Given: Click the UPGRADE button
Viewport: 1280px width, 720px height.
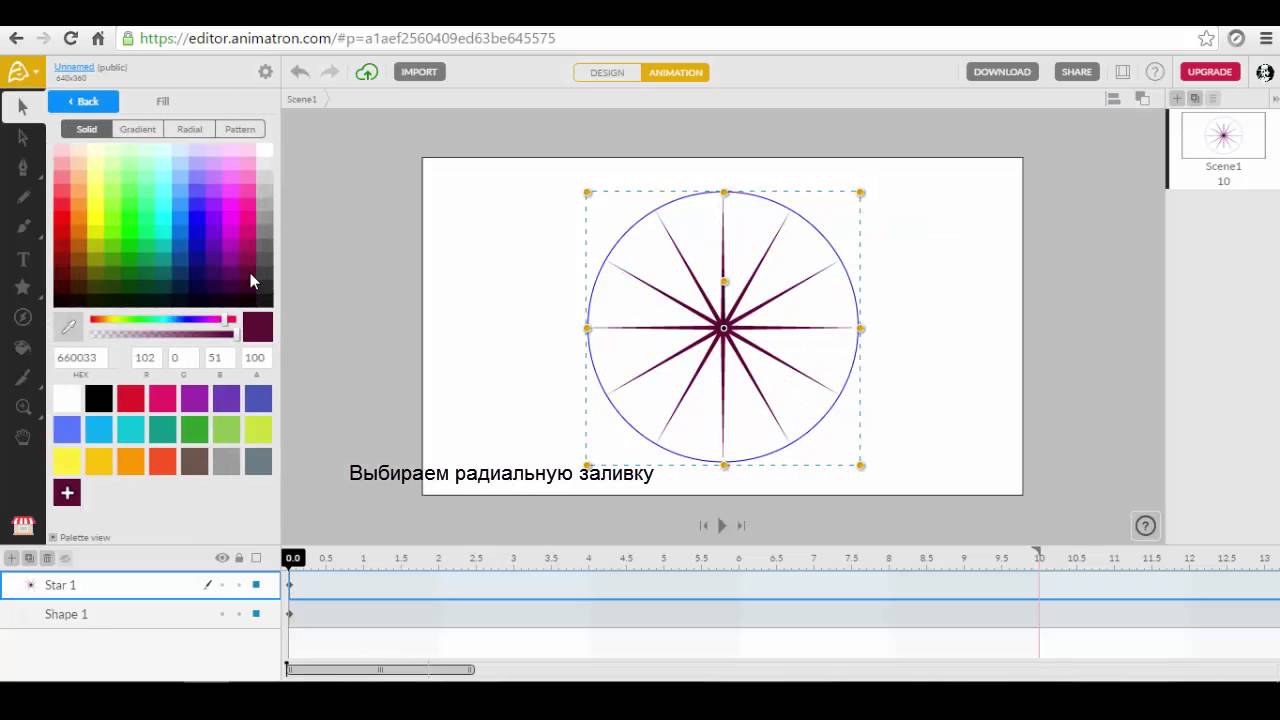Looking at the screenshot, I should [1210, 72].
